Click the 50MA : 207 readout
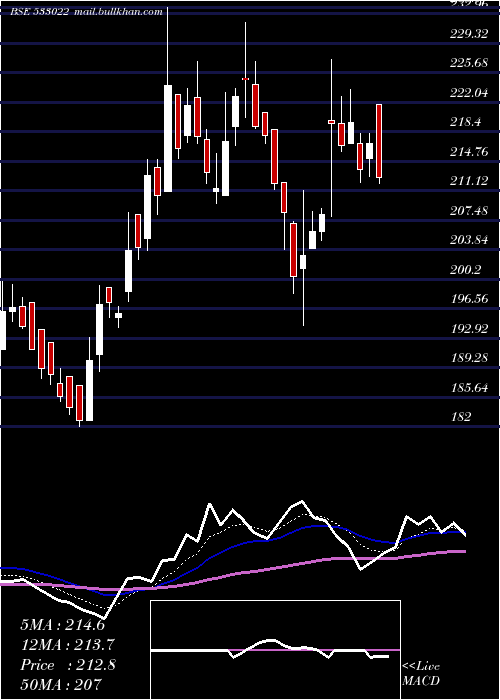Viewport: 500px width, 700px height. click(61, 684)
